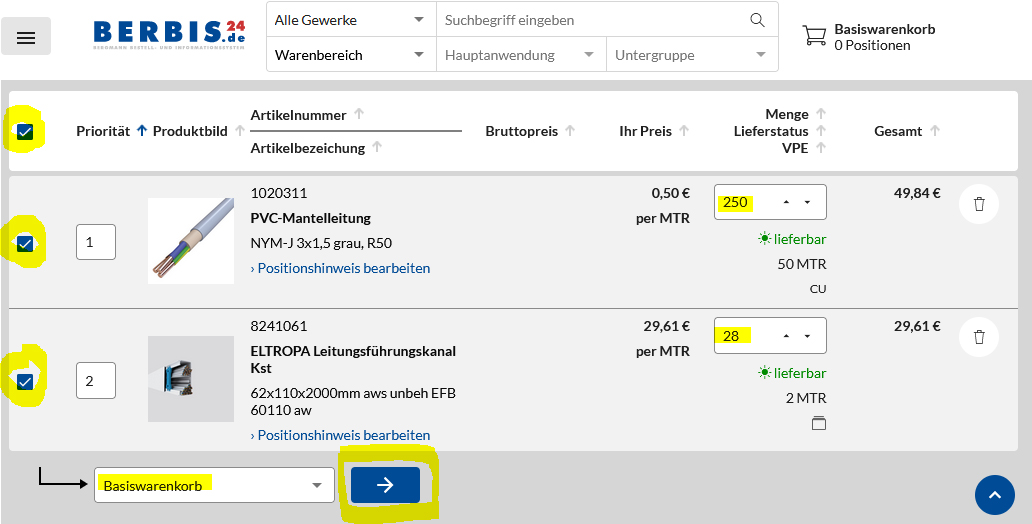This screenshot has width=1032, height=524.
Task: Click the ELTROPA product thumbnail
Action: pos(191,379)
